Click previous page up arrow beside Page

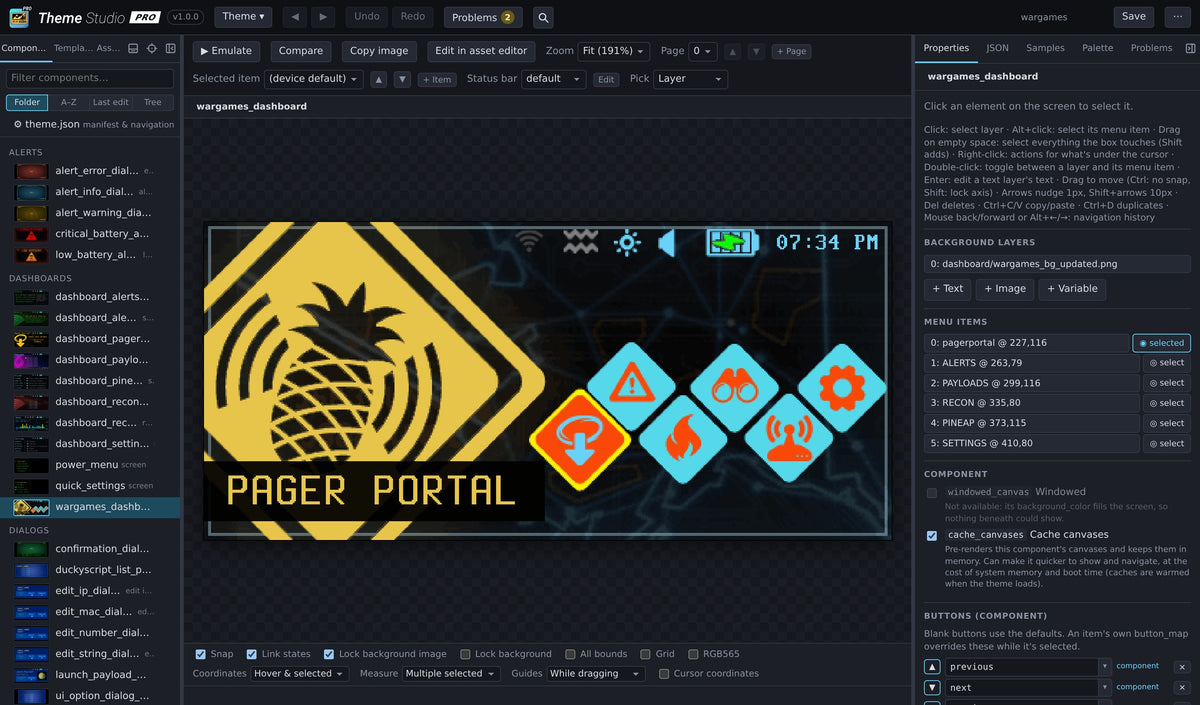(732, 51)
